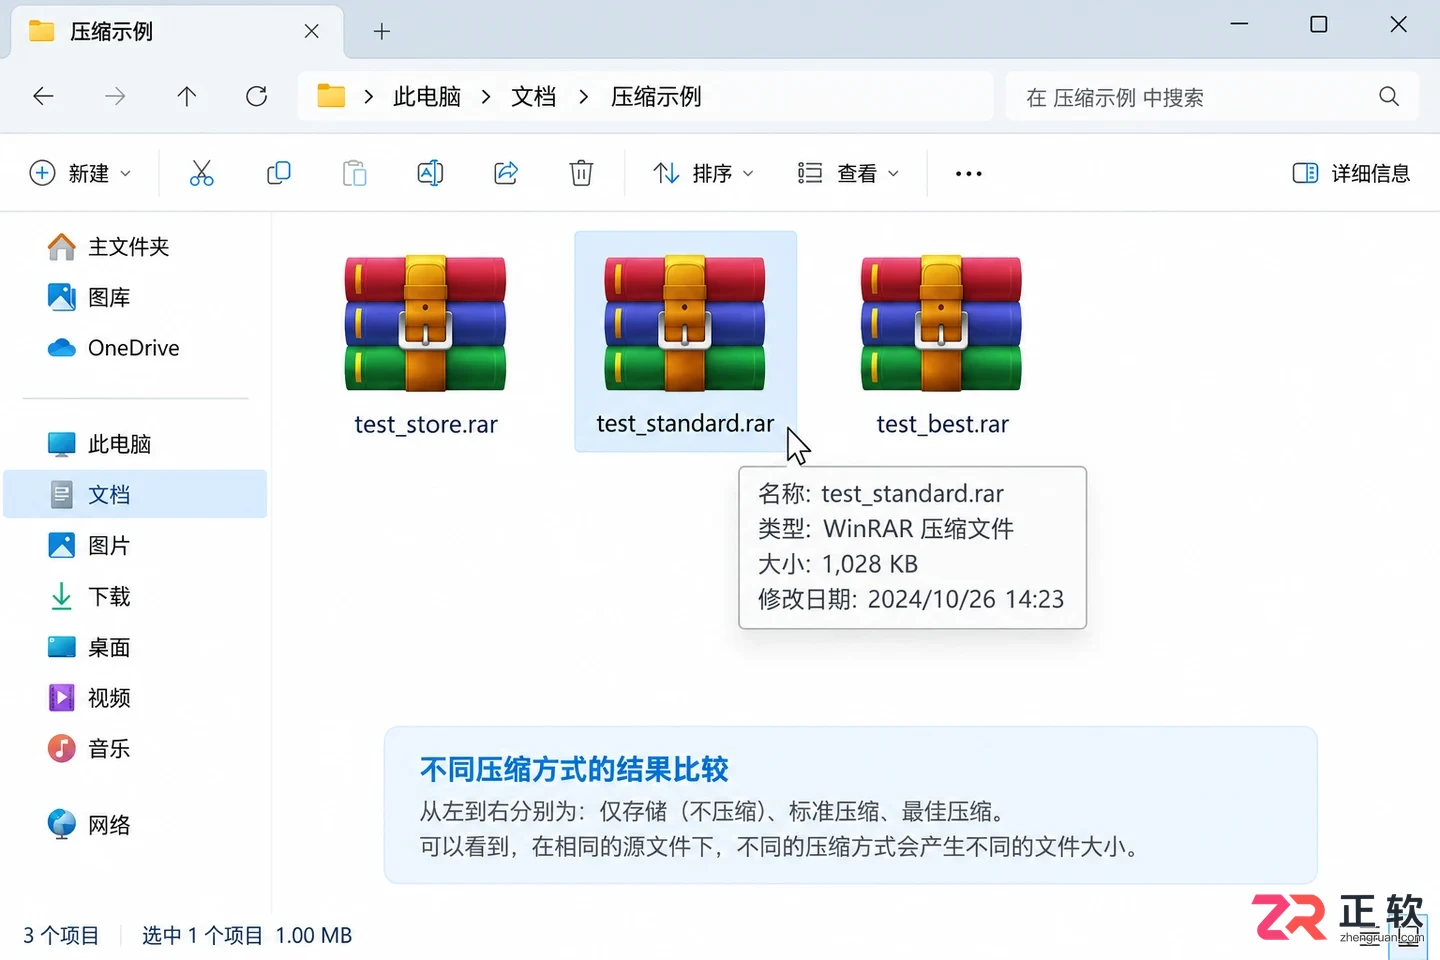
Task: Click the Rename icon in toolbar
Action: [430, 173]
